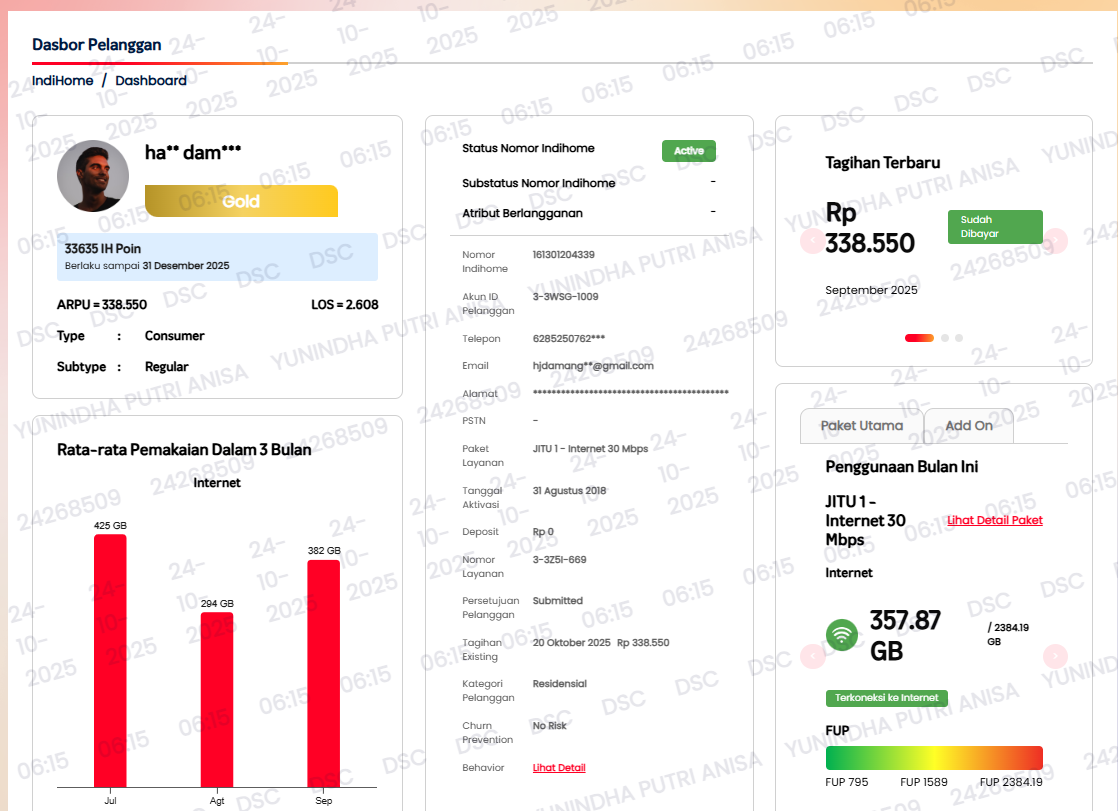Screen dimensions: 1118x811
Task: Click the Terkoneksi ke Internet badge
Action: [887, 698]
